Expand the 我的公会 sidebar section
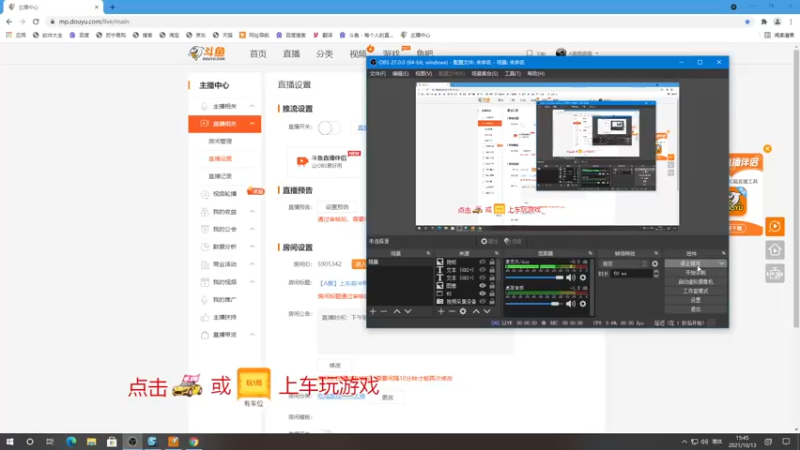The width and height of the screenshot is (800, 450). (x=252, y=229)
